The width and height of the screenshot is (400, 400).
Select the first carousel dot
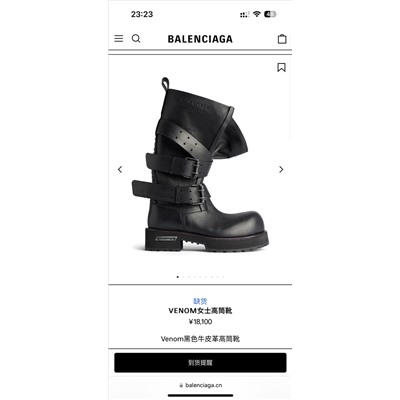[x=178, y=277]
